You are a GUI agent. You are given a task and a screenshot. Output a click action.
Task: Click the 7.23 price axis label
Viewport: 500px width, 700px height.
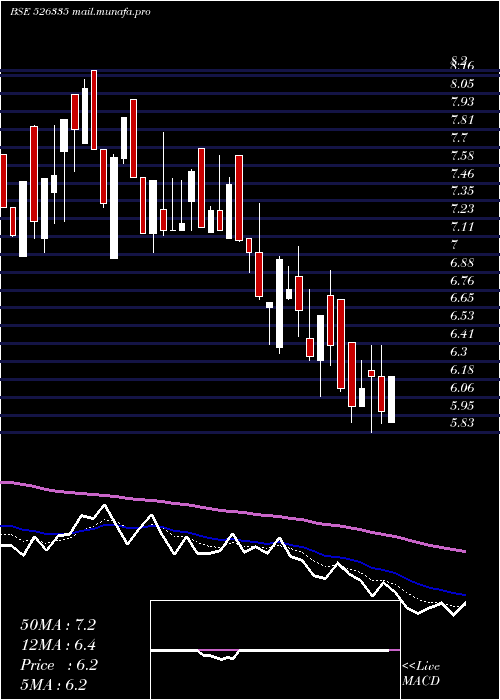[x=462, y=209]
